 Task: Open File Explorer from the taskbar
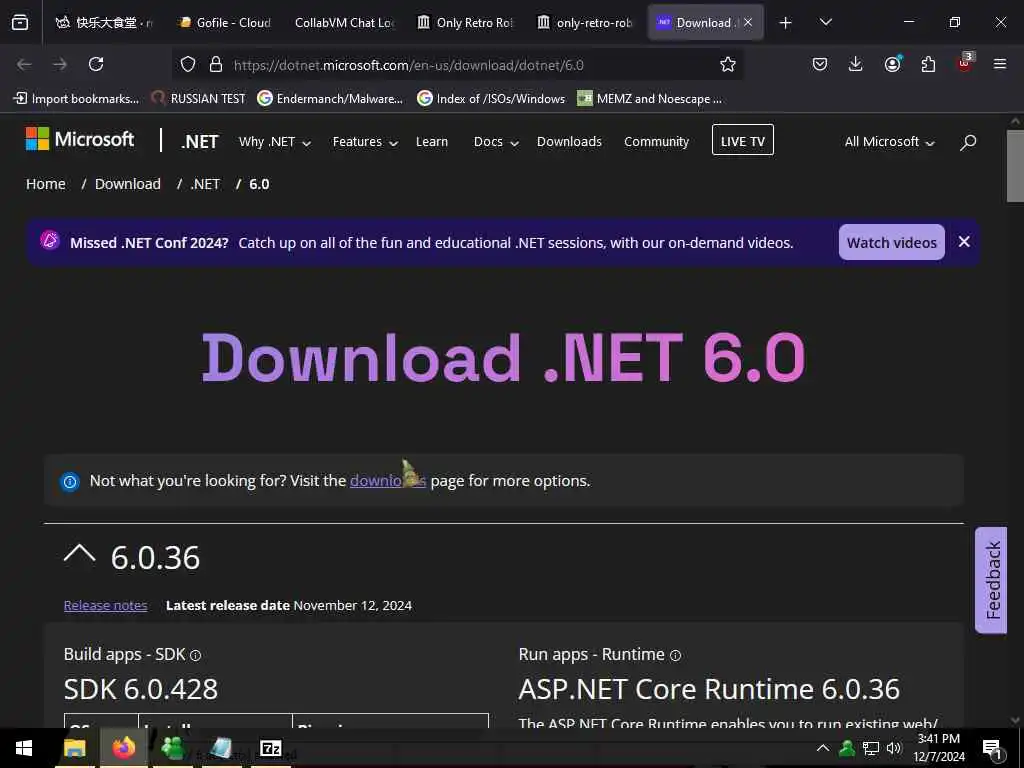click(x=74, y=748)
